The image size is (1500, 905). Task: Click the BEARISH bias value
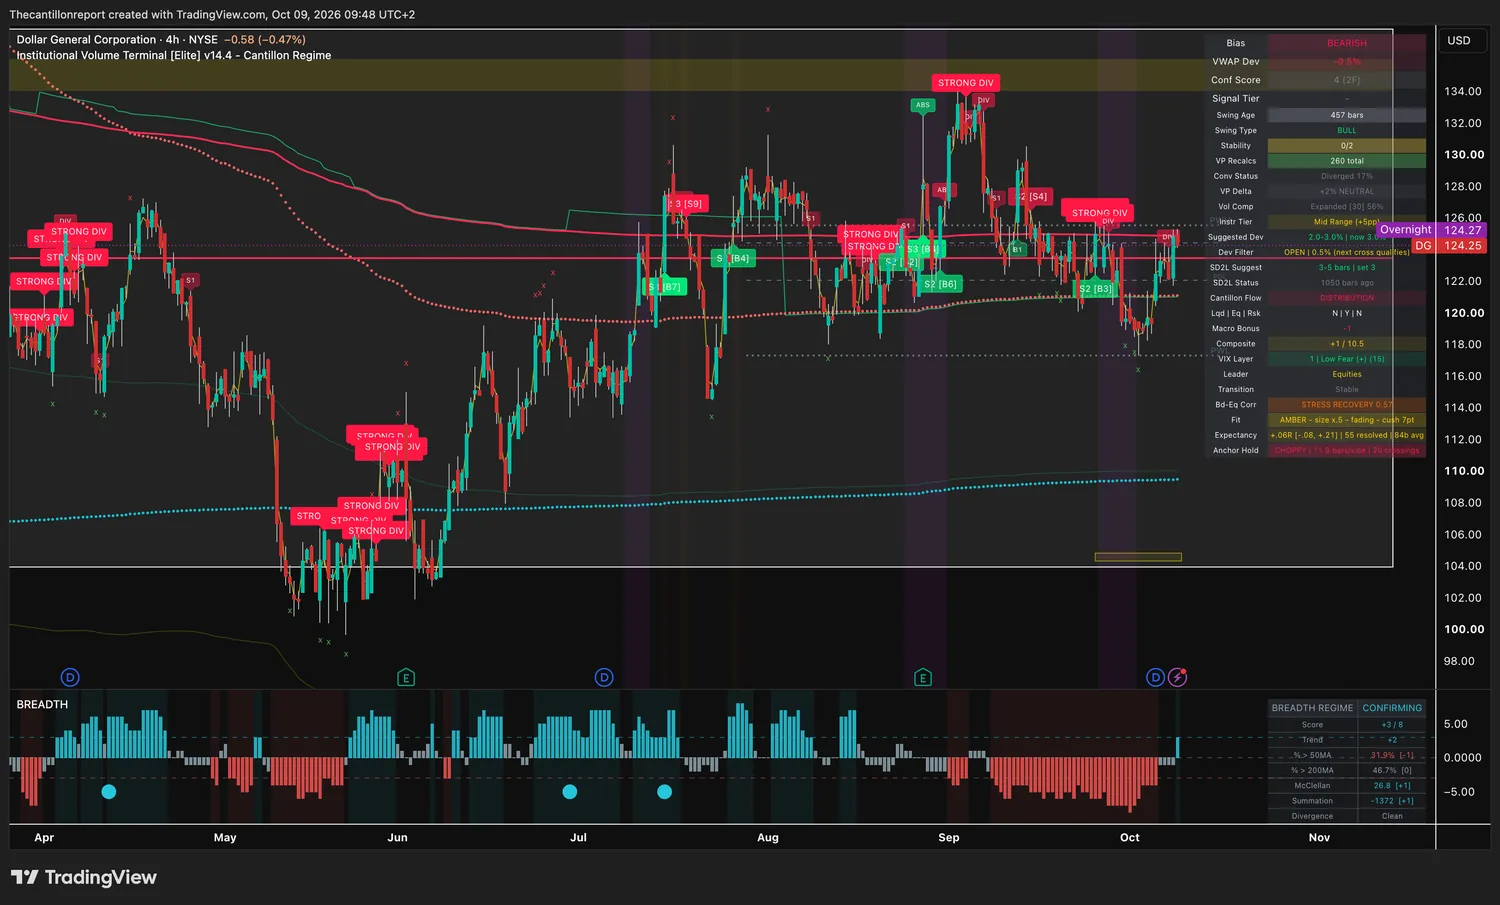point(1347,43)
